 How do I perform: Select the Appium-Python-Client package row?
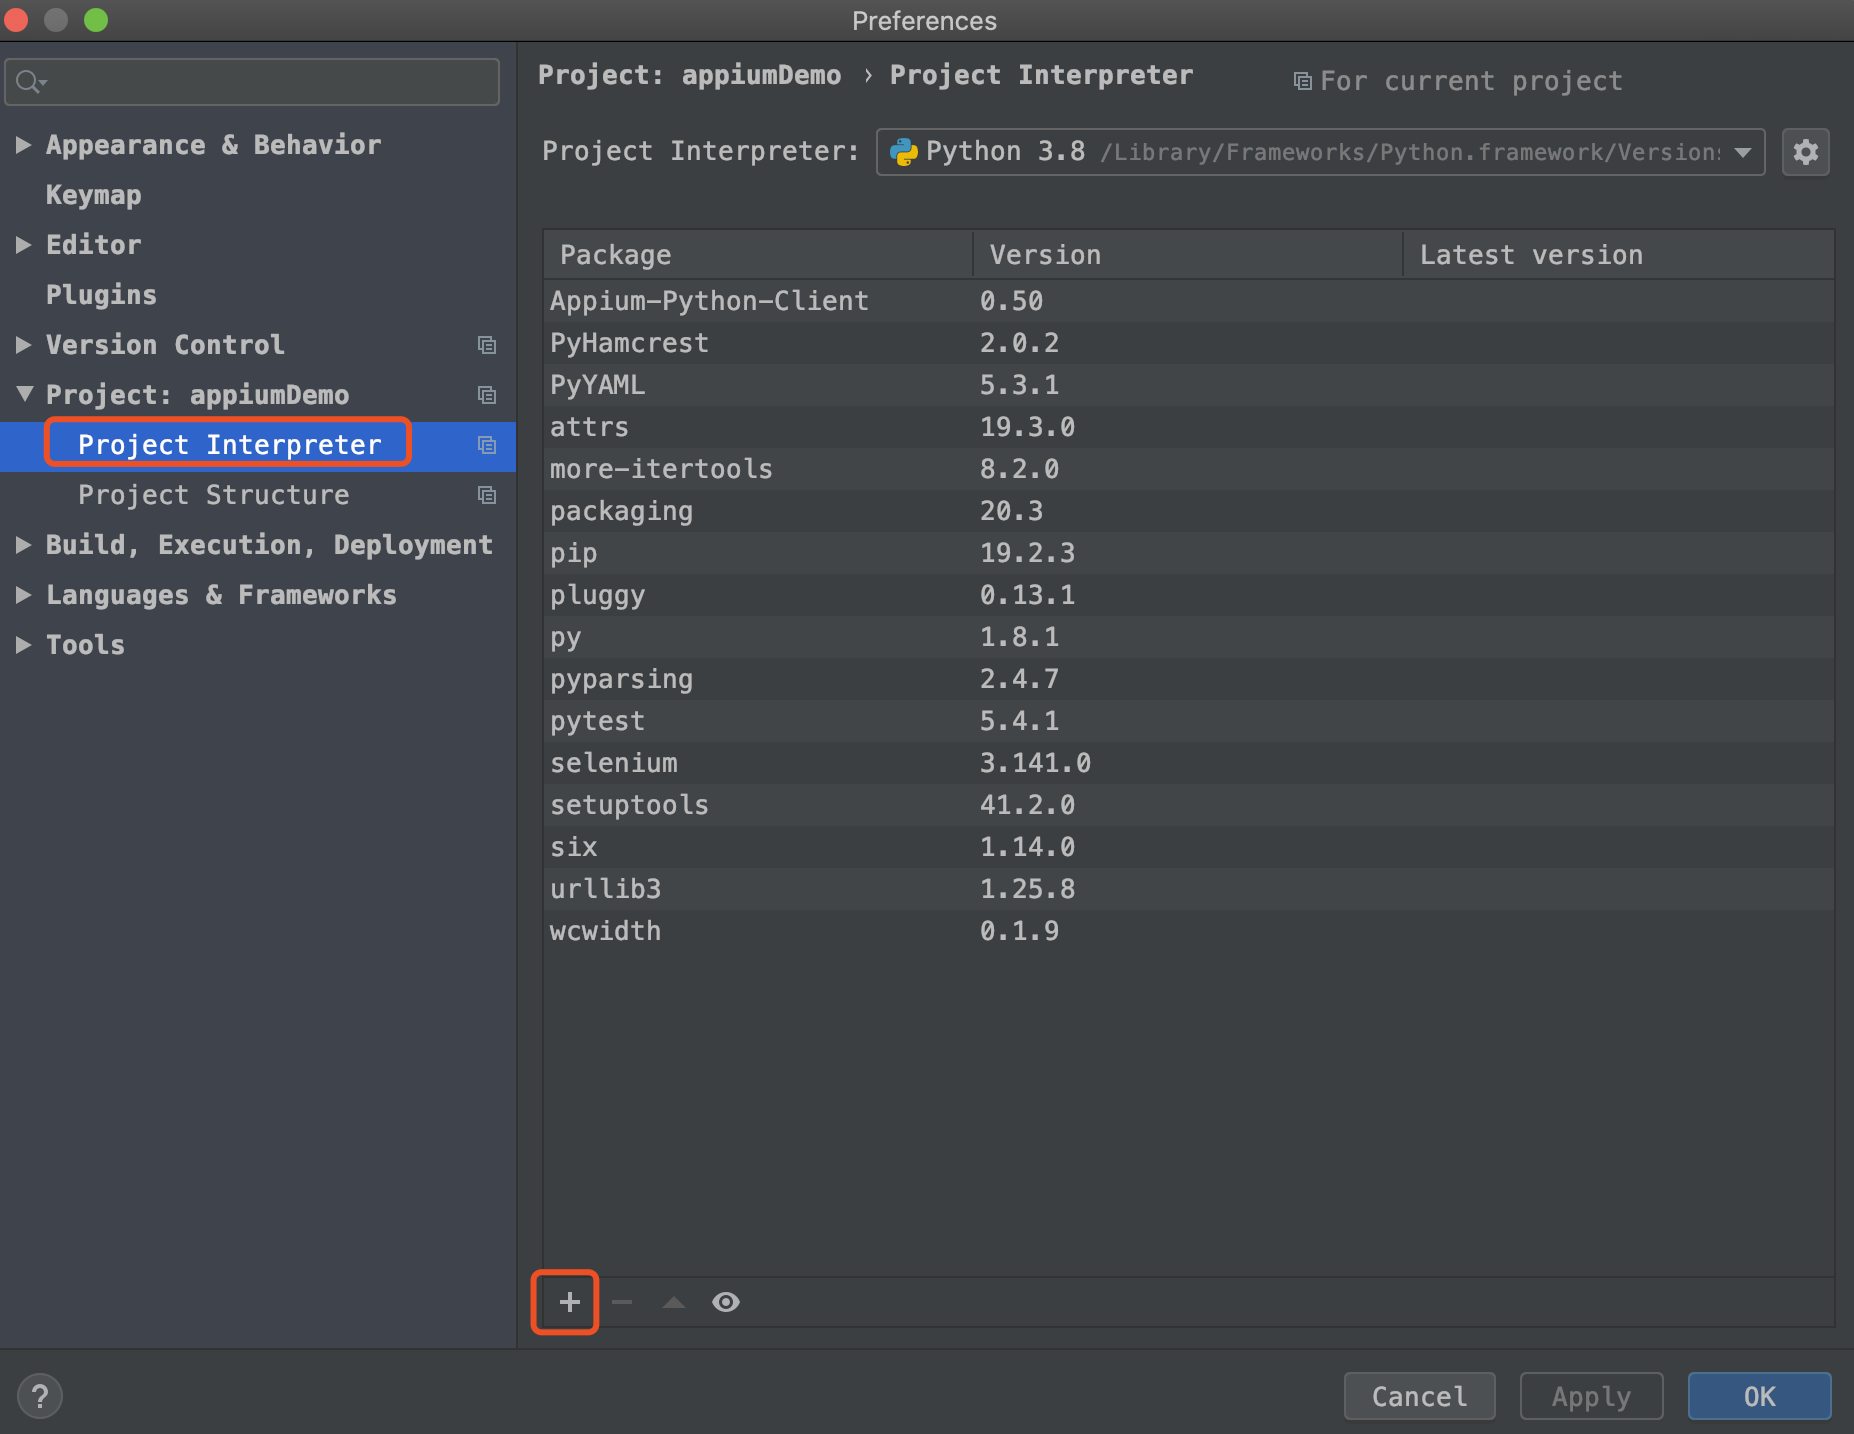pos(1189,301)
